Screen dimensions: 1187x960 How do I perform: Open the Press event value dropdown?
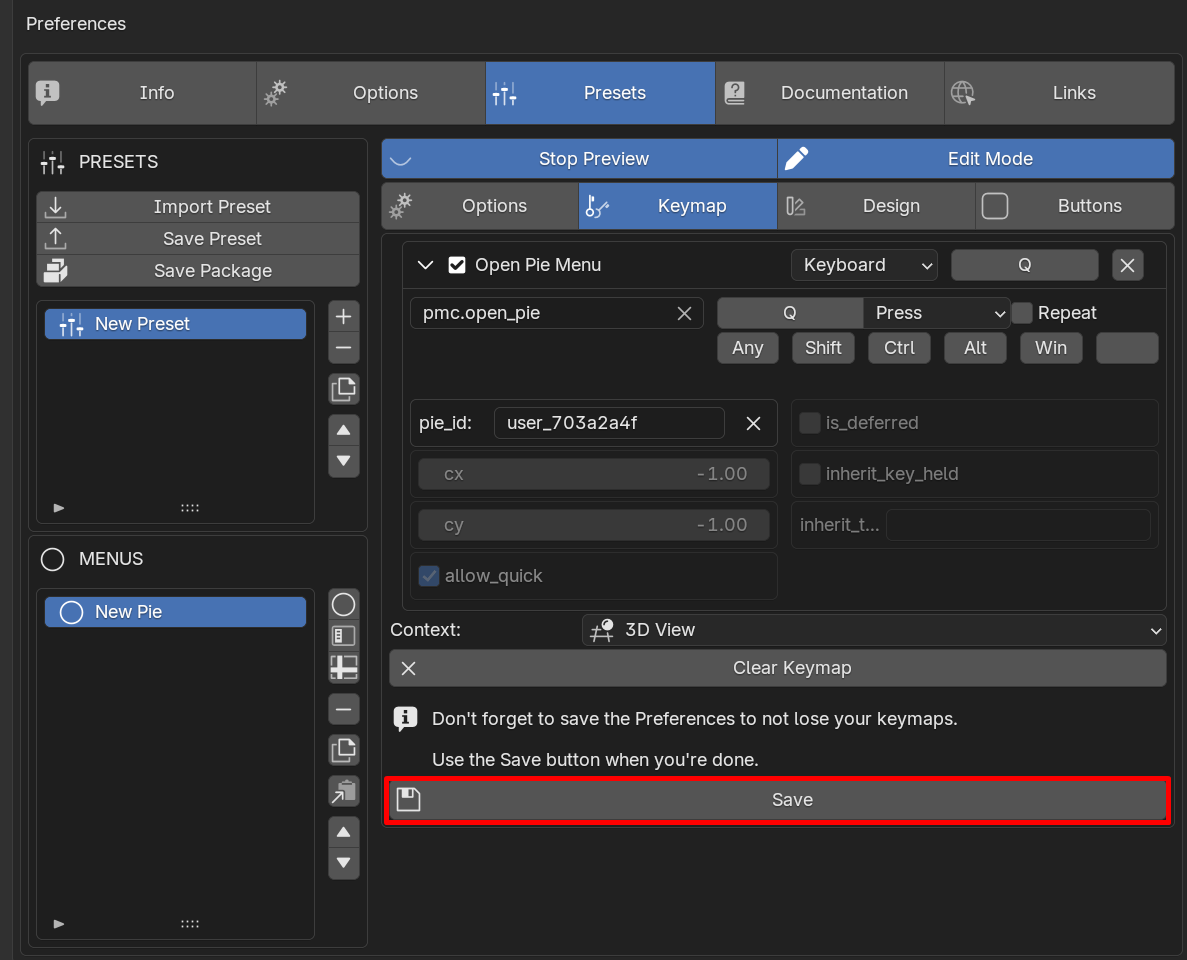(936, 313)
